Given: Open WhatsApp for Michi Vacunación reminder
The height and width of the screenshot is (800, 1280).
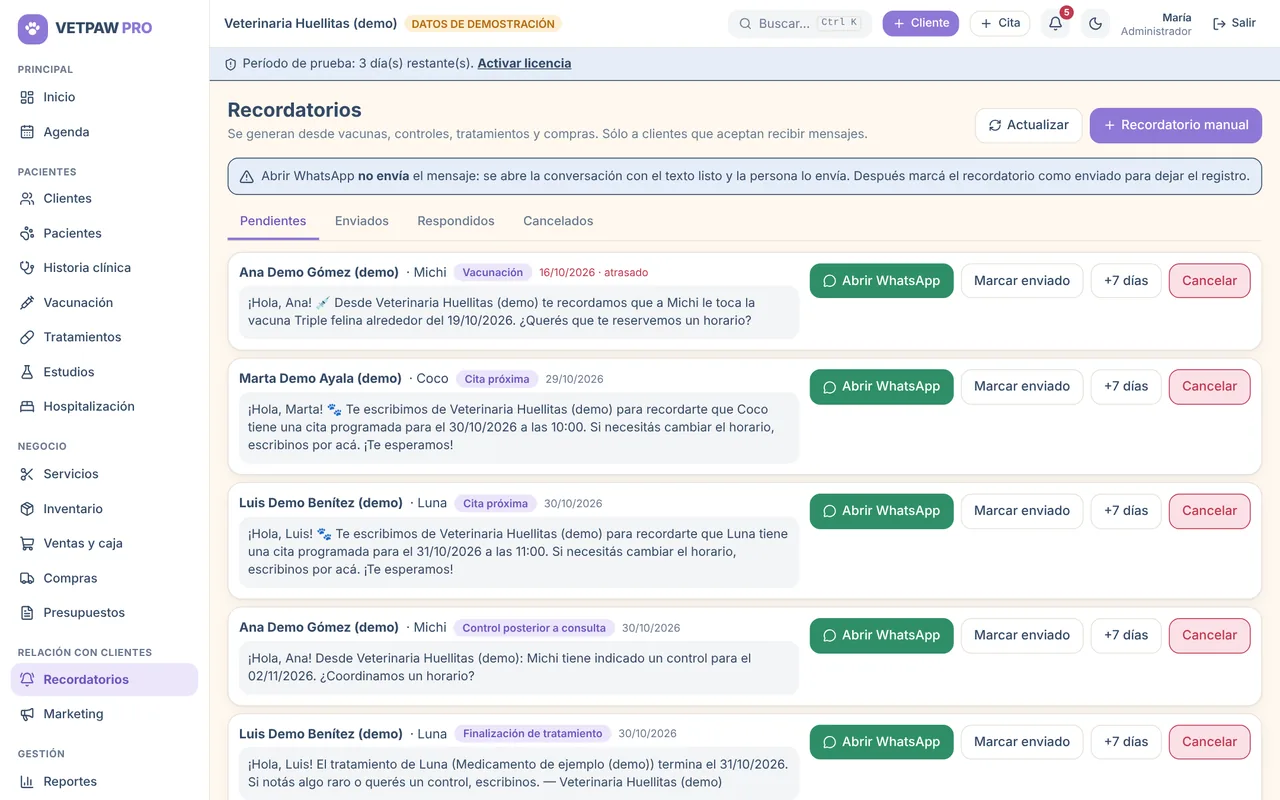Looking at the screenshot, I should pyautogui.click(x=881, y=281).
